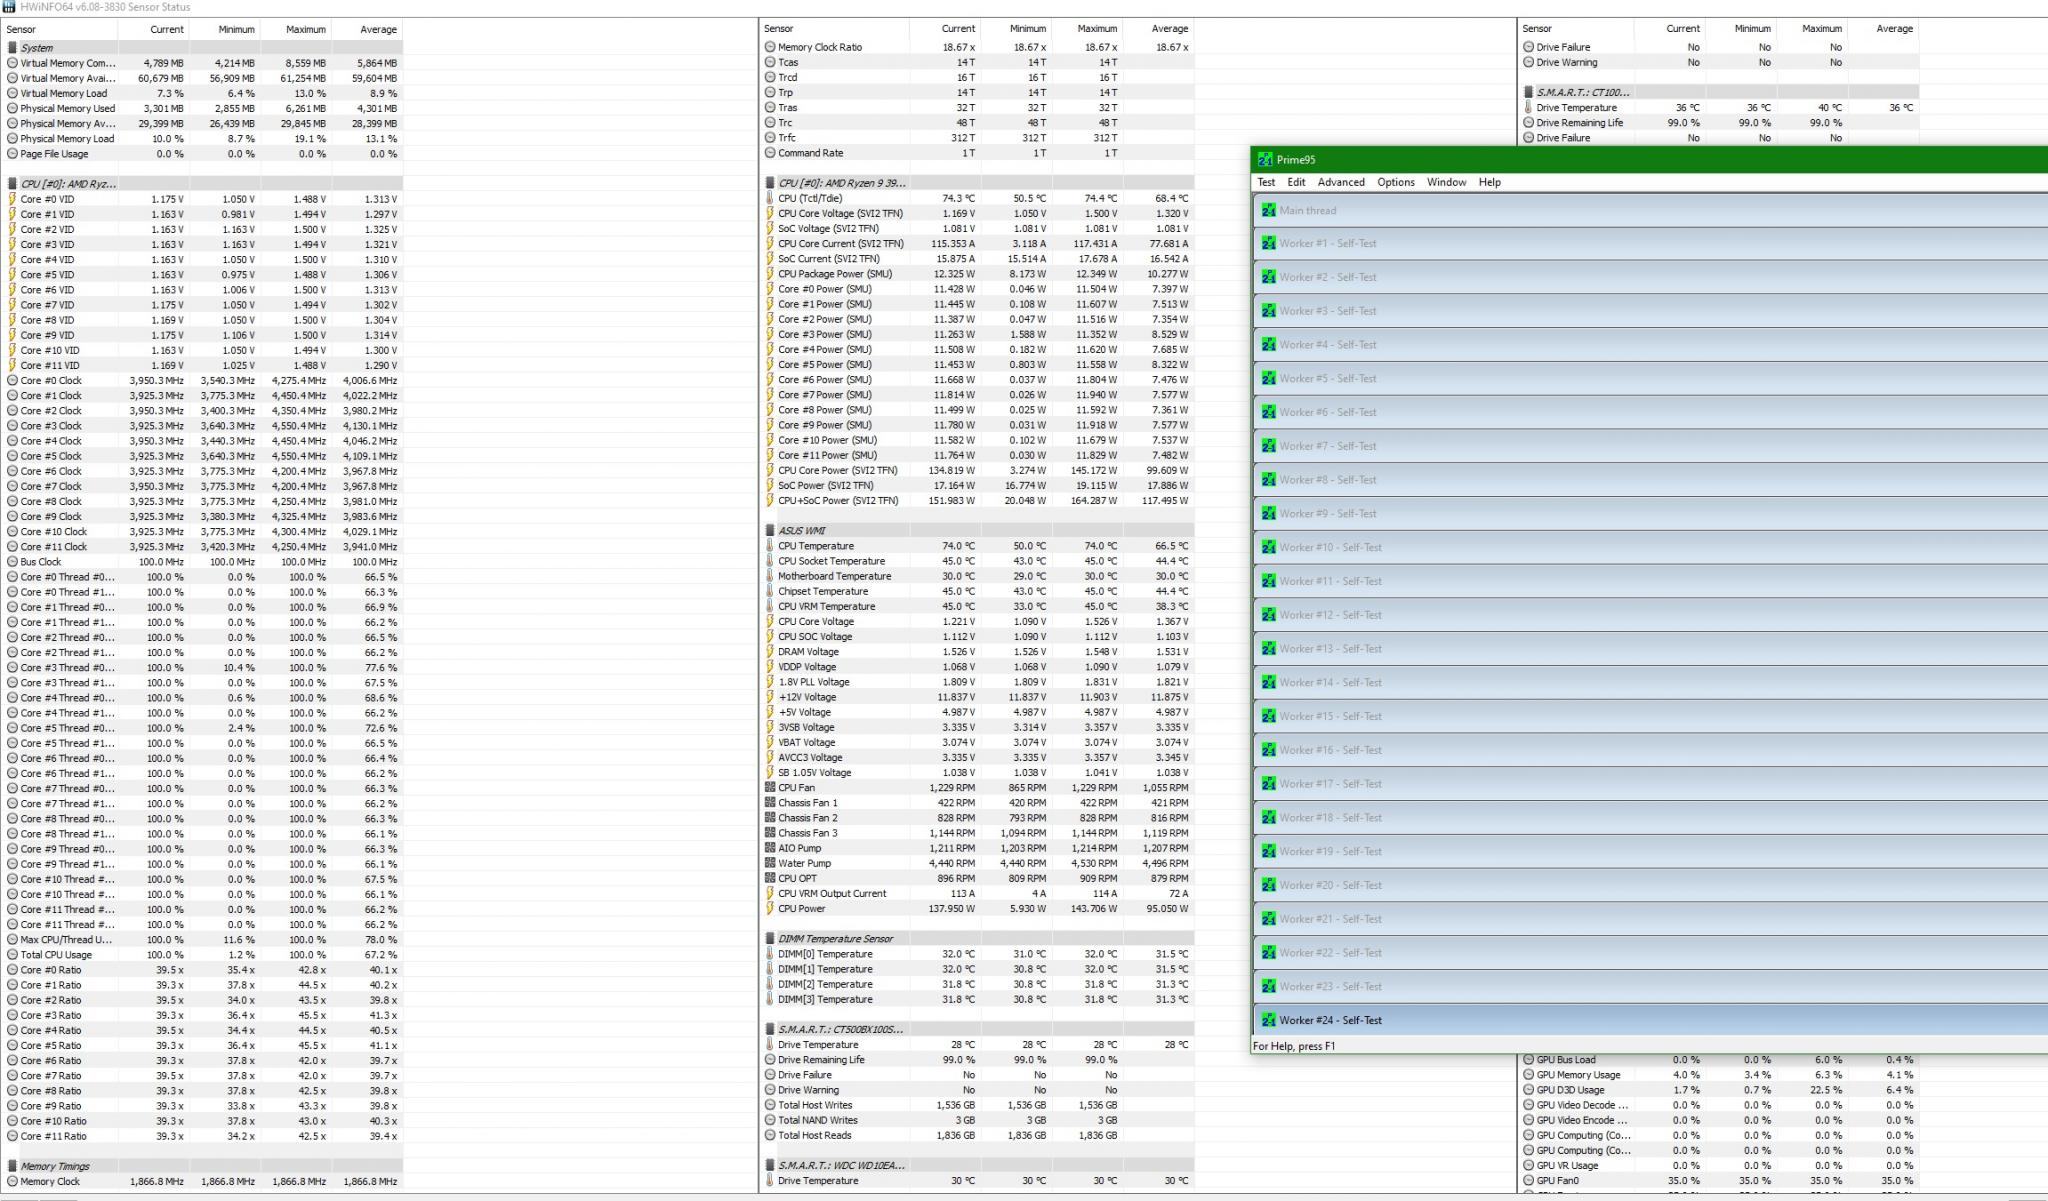Open the Options menu in Prime95
Screen dimensions: 2048x1201
coord(1395,182)
